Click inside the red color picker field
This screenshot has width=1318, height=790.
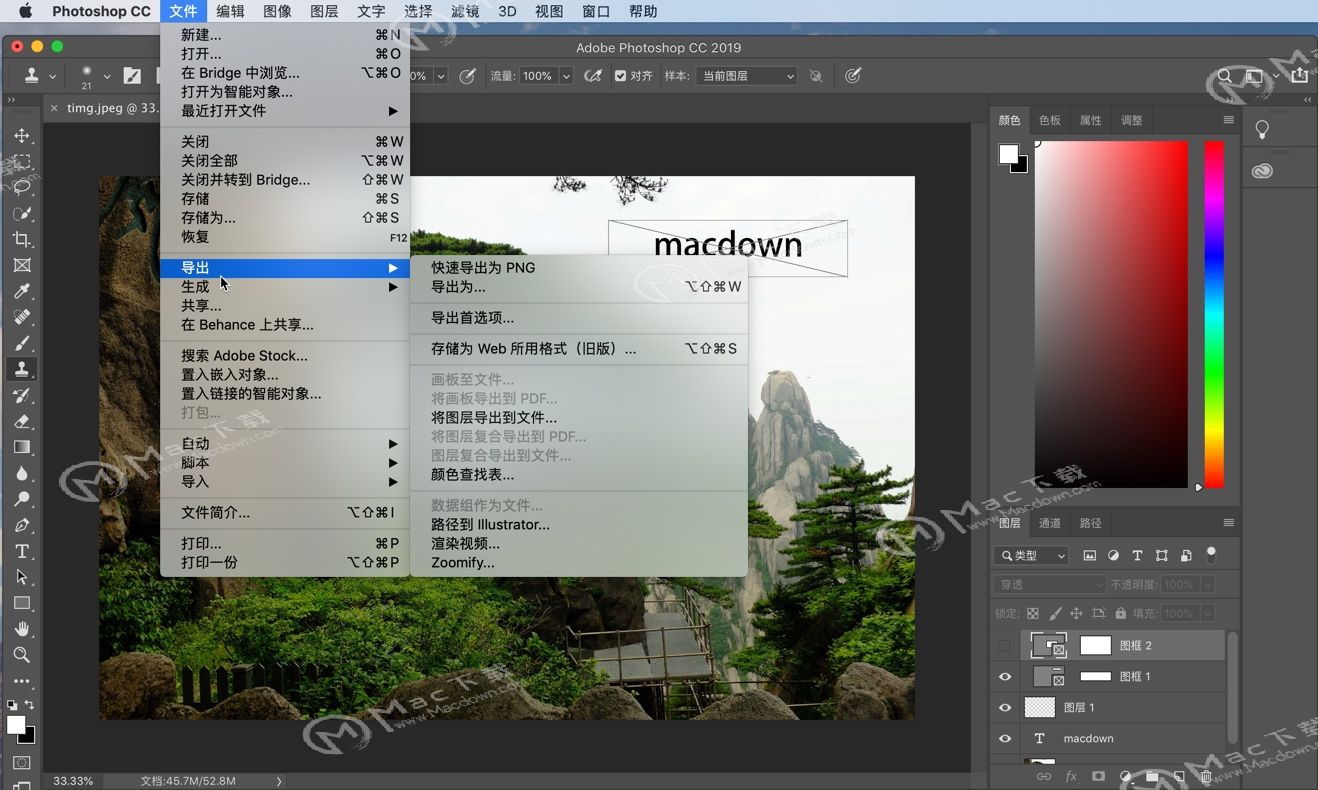click(1111, 314)
